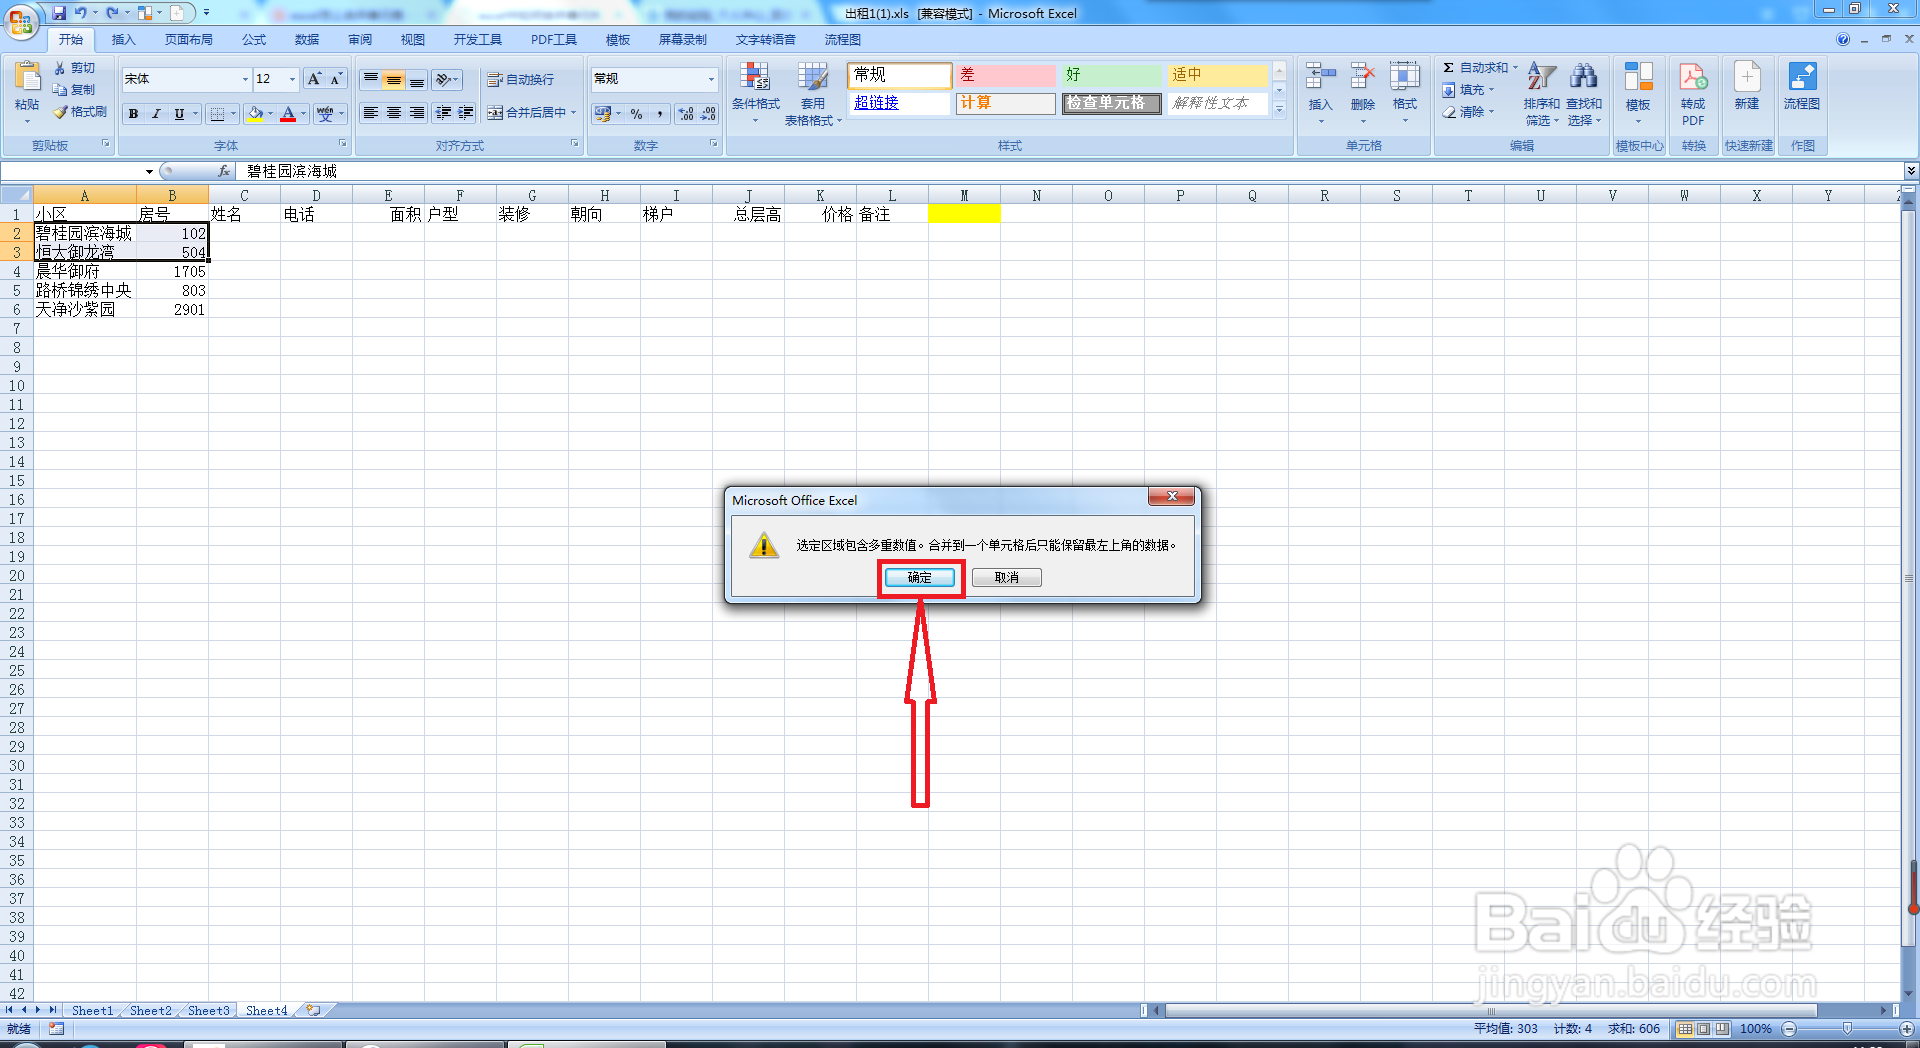Click the phonetic guide wén icon
Screen dimensions: 1920x1048
[325, 114]
